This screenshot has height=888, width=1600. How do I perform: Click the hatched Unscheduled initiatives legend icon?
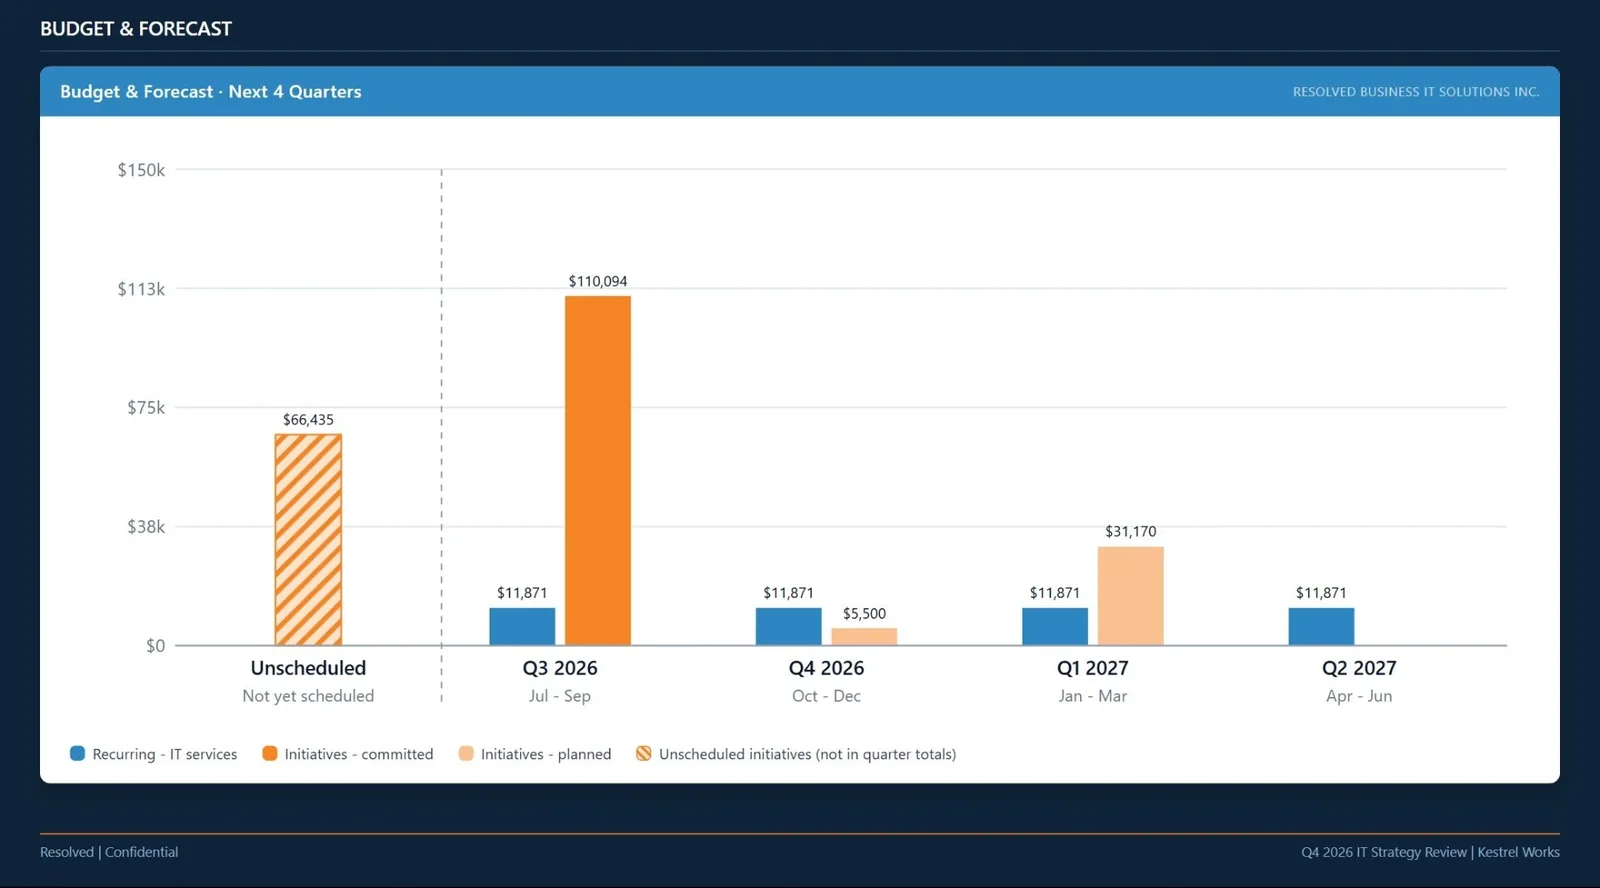click(x=644, y=753)
